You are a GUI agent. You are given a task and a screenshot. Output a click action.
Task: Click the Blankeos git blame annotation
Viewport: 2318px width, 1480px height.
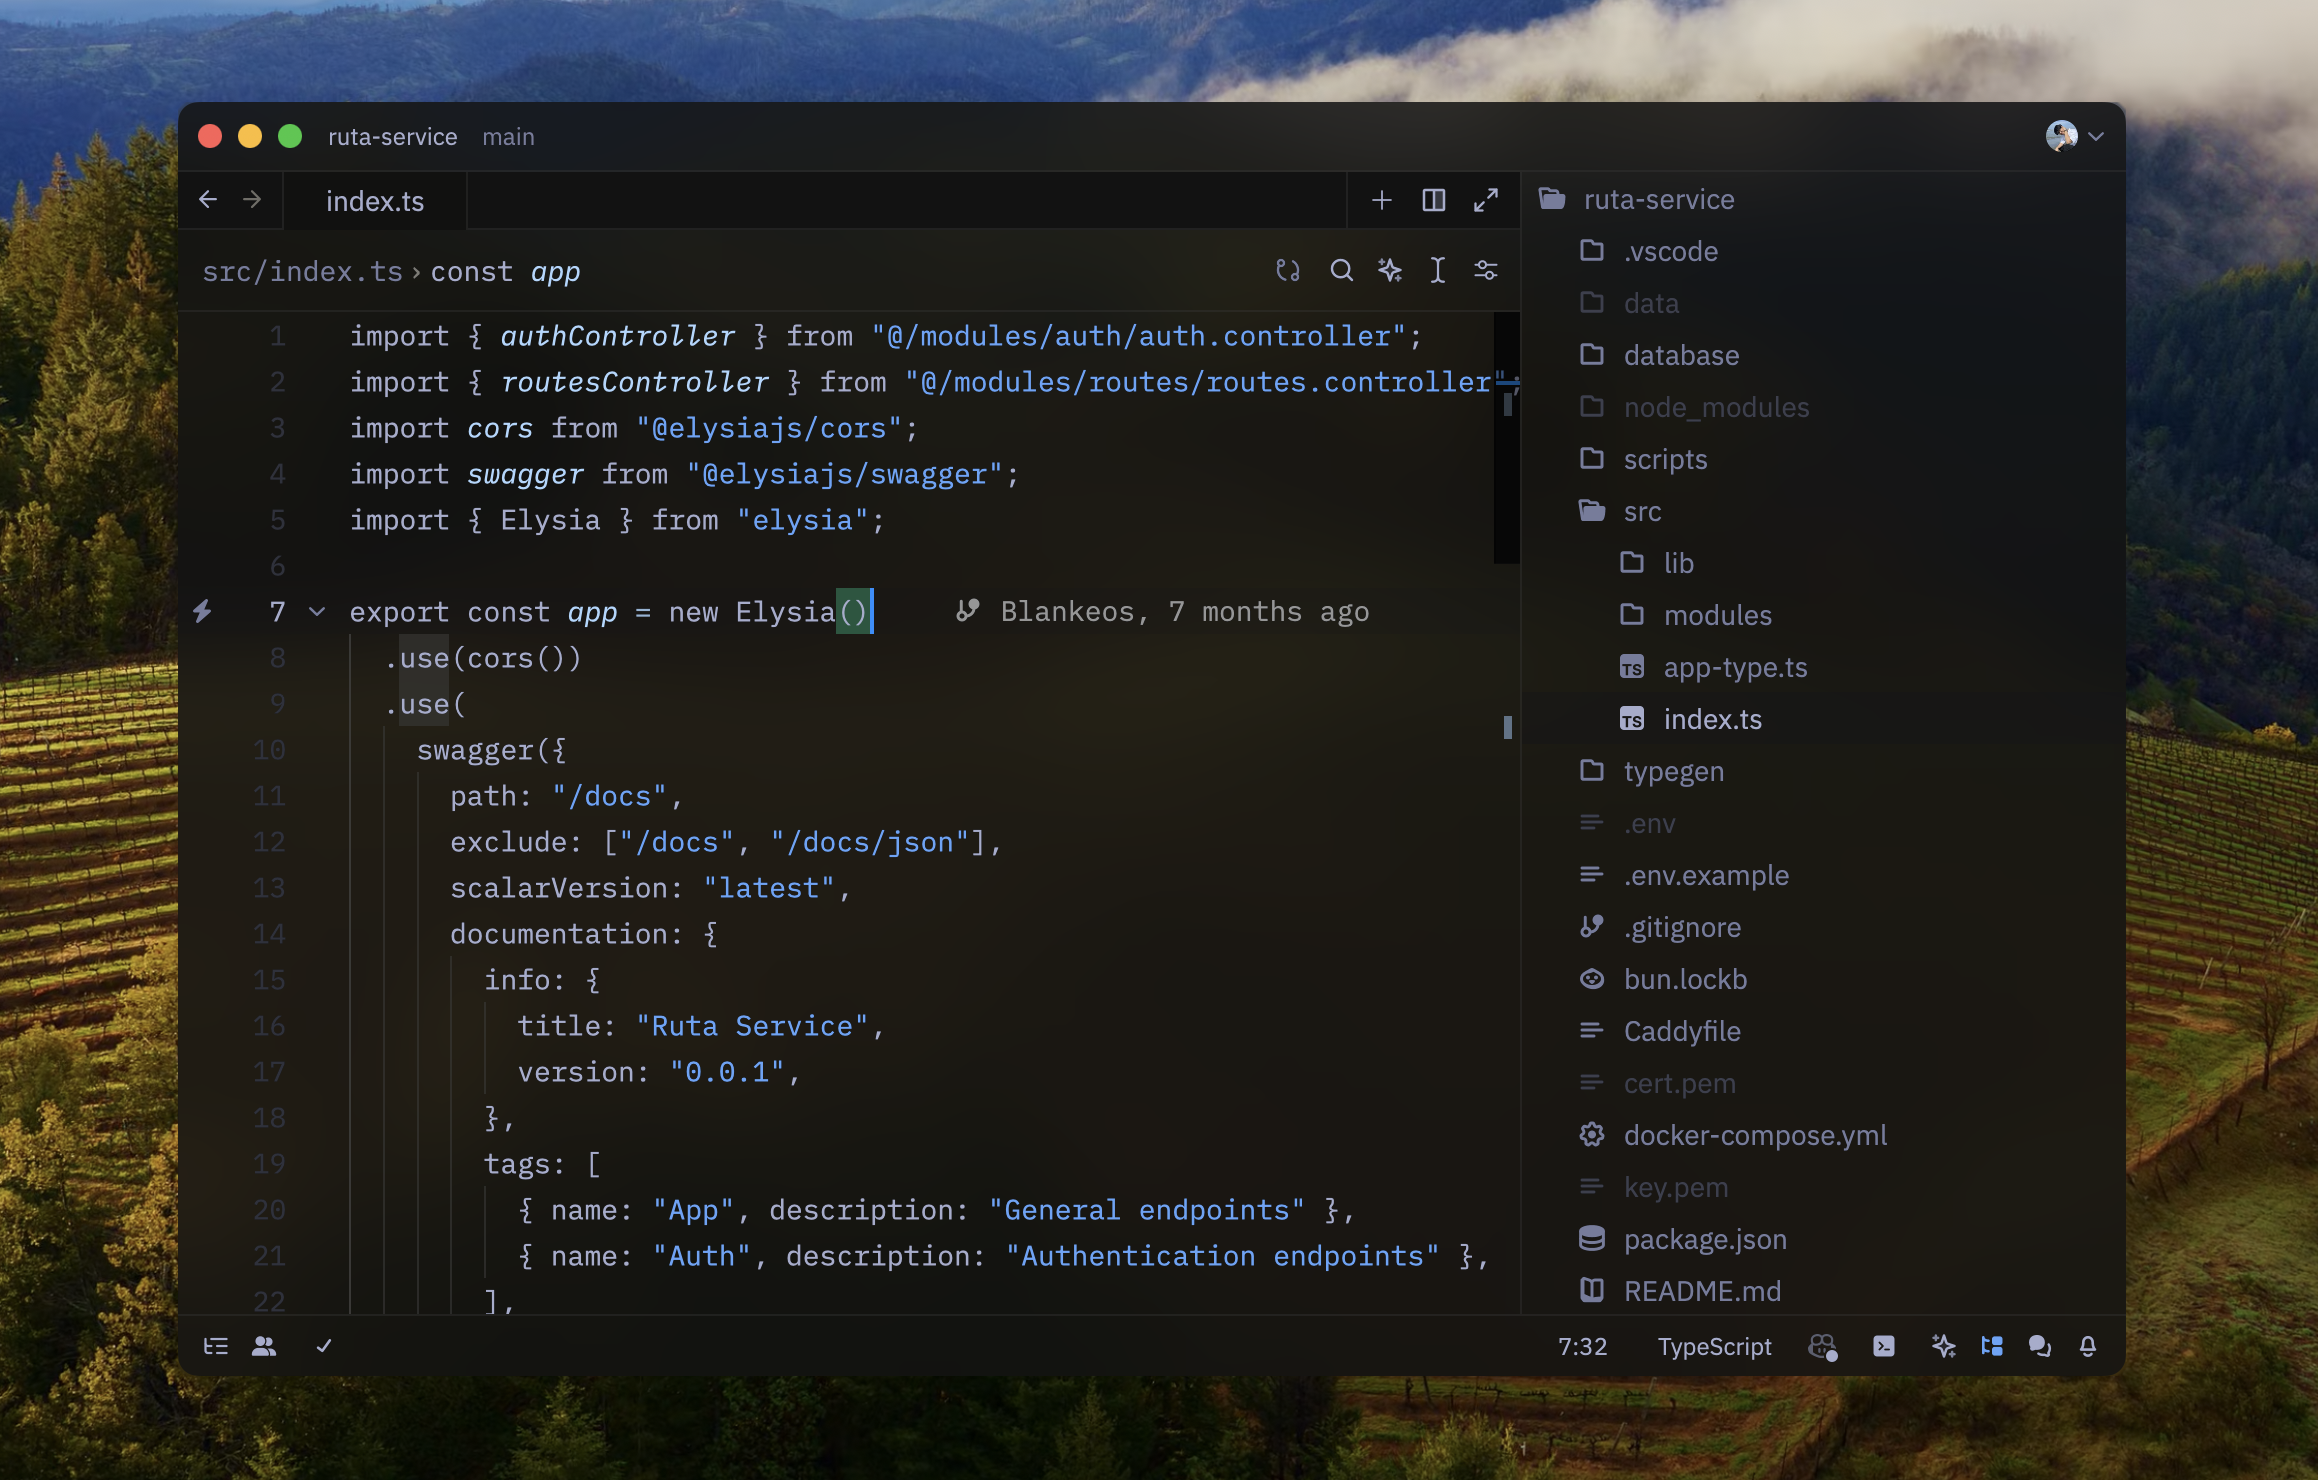click(1162, 611)
